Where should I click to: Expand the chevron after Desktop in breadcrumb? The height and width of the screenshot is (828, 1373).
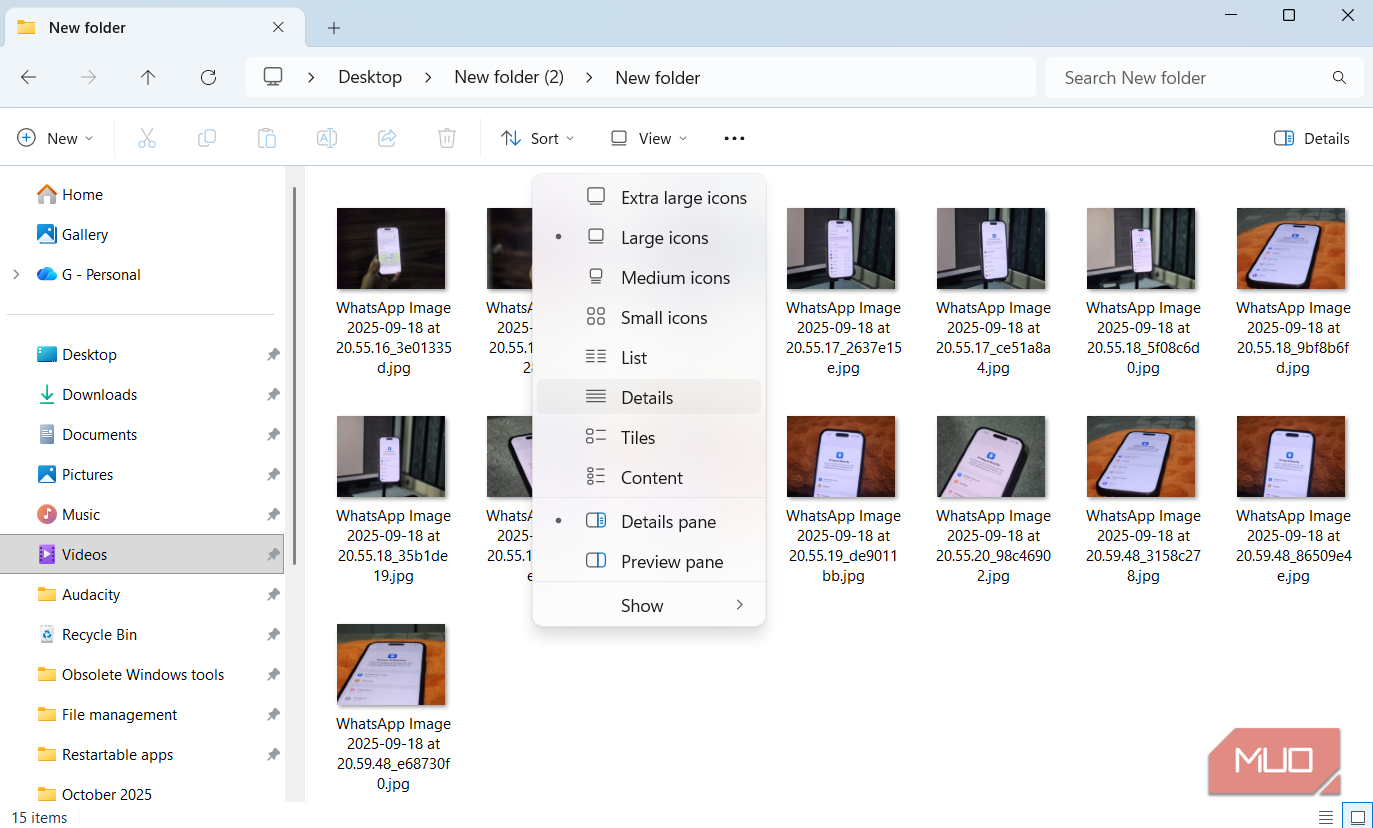pyautogui.click(x=428, y=78)
